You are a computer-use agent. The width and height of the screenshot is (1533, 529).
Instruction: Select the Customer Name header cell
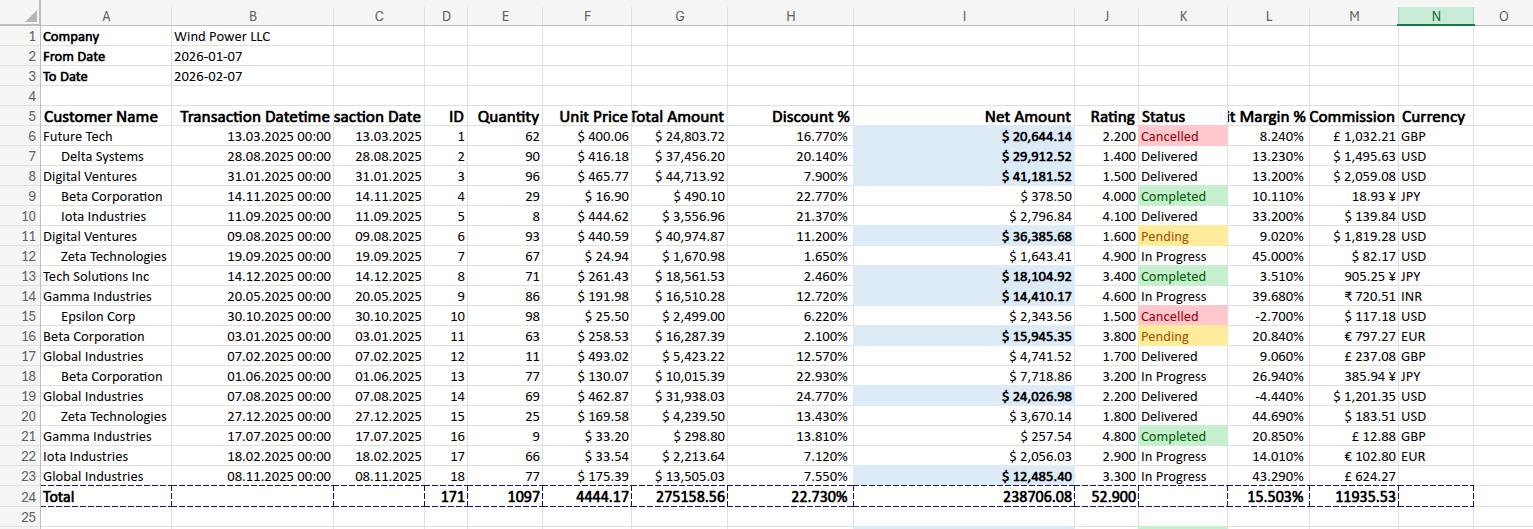(101, 117)
